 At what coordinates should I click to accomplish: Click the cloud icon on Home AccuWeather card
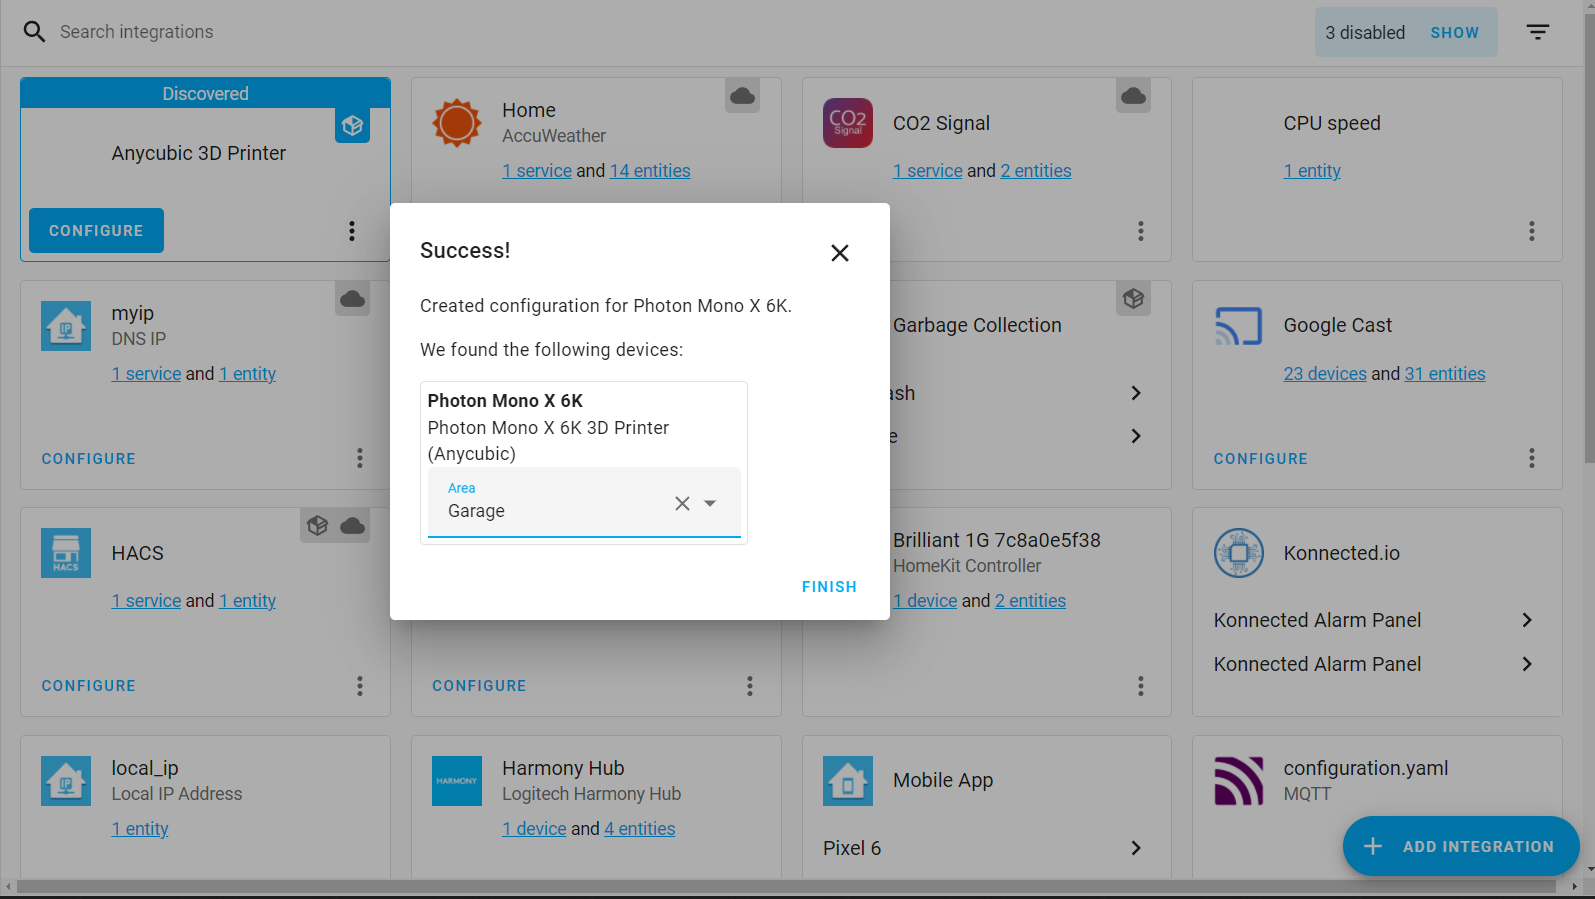742,96
